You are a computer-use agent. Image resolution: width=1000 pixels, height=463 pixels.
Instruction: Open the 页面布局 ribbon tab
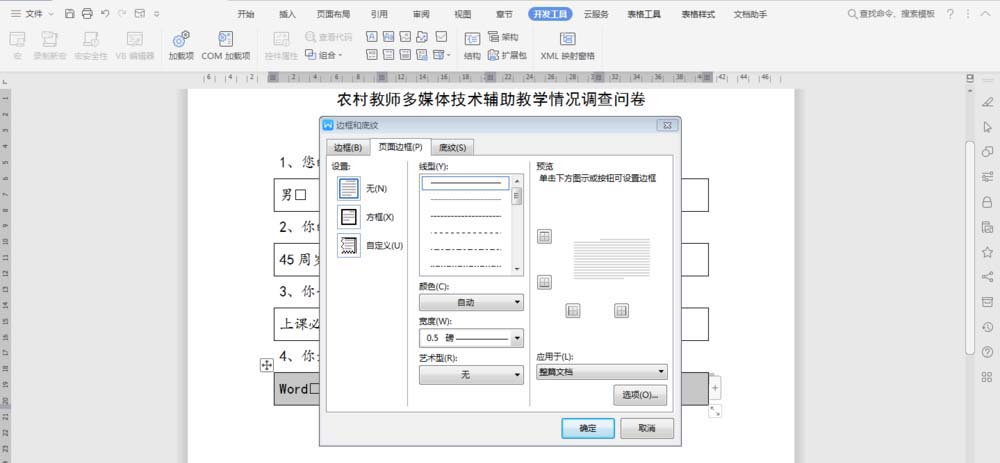pos(333,14)
